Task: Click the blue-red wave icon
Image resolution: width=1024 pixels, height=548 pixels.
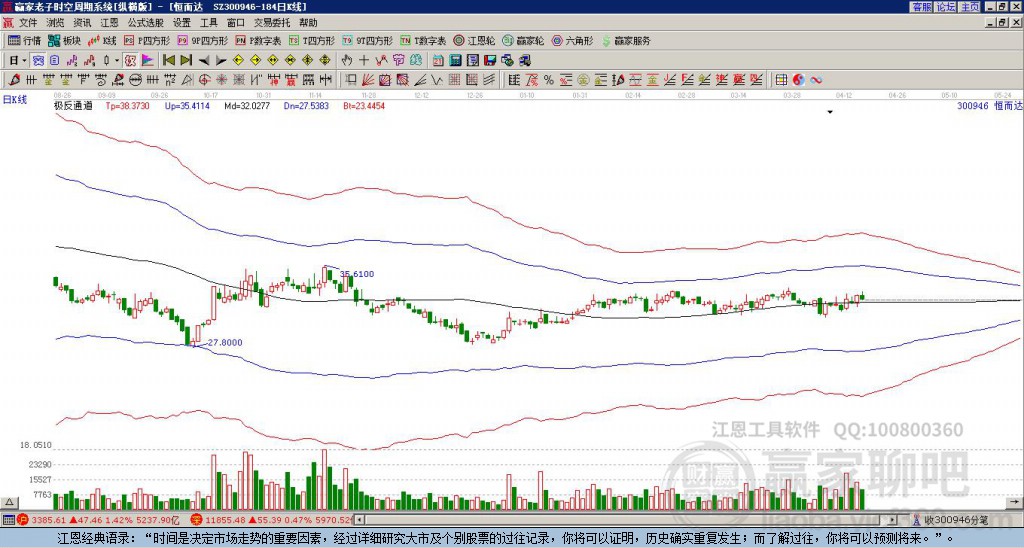Action: tap(816, 80)
